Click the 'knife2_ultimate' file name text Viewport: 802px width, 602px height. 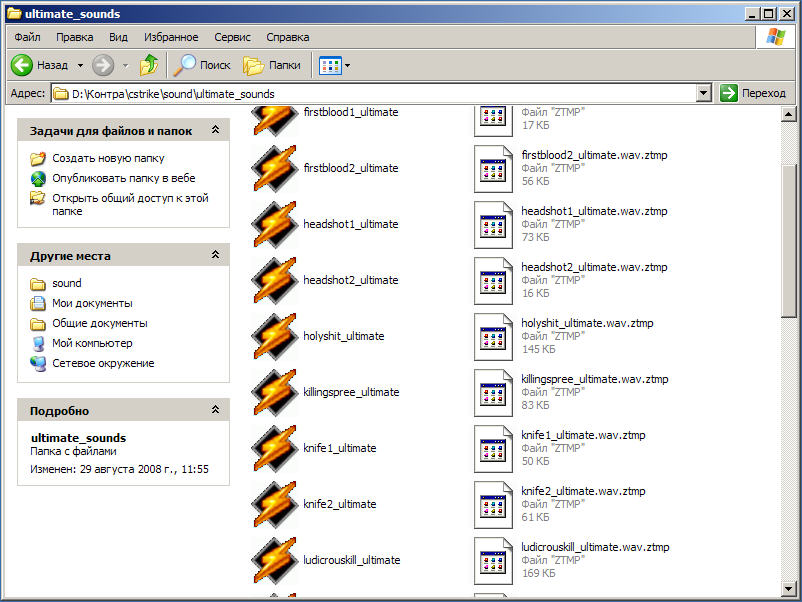pyautogui.click(x=340, y=504)
